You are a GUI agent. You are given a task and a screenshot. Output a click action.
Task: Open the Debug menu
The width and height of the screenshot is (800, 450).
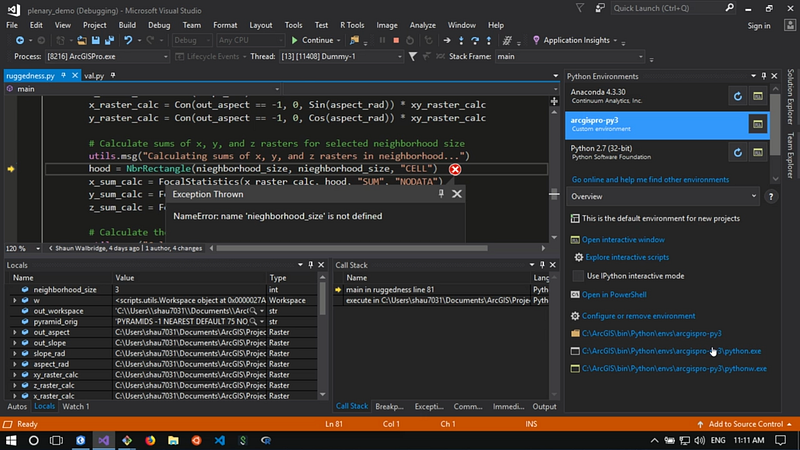point(159,24)
